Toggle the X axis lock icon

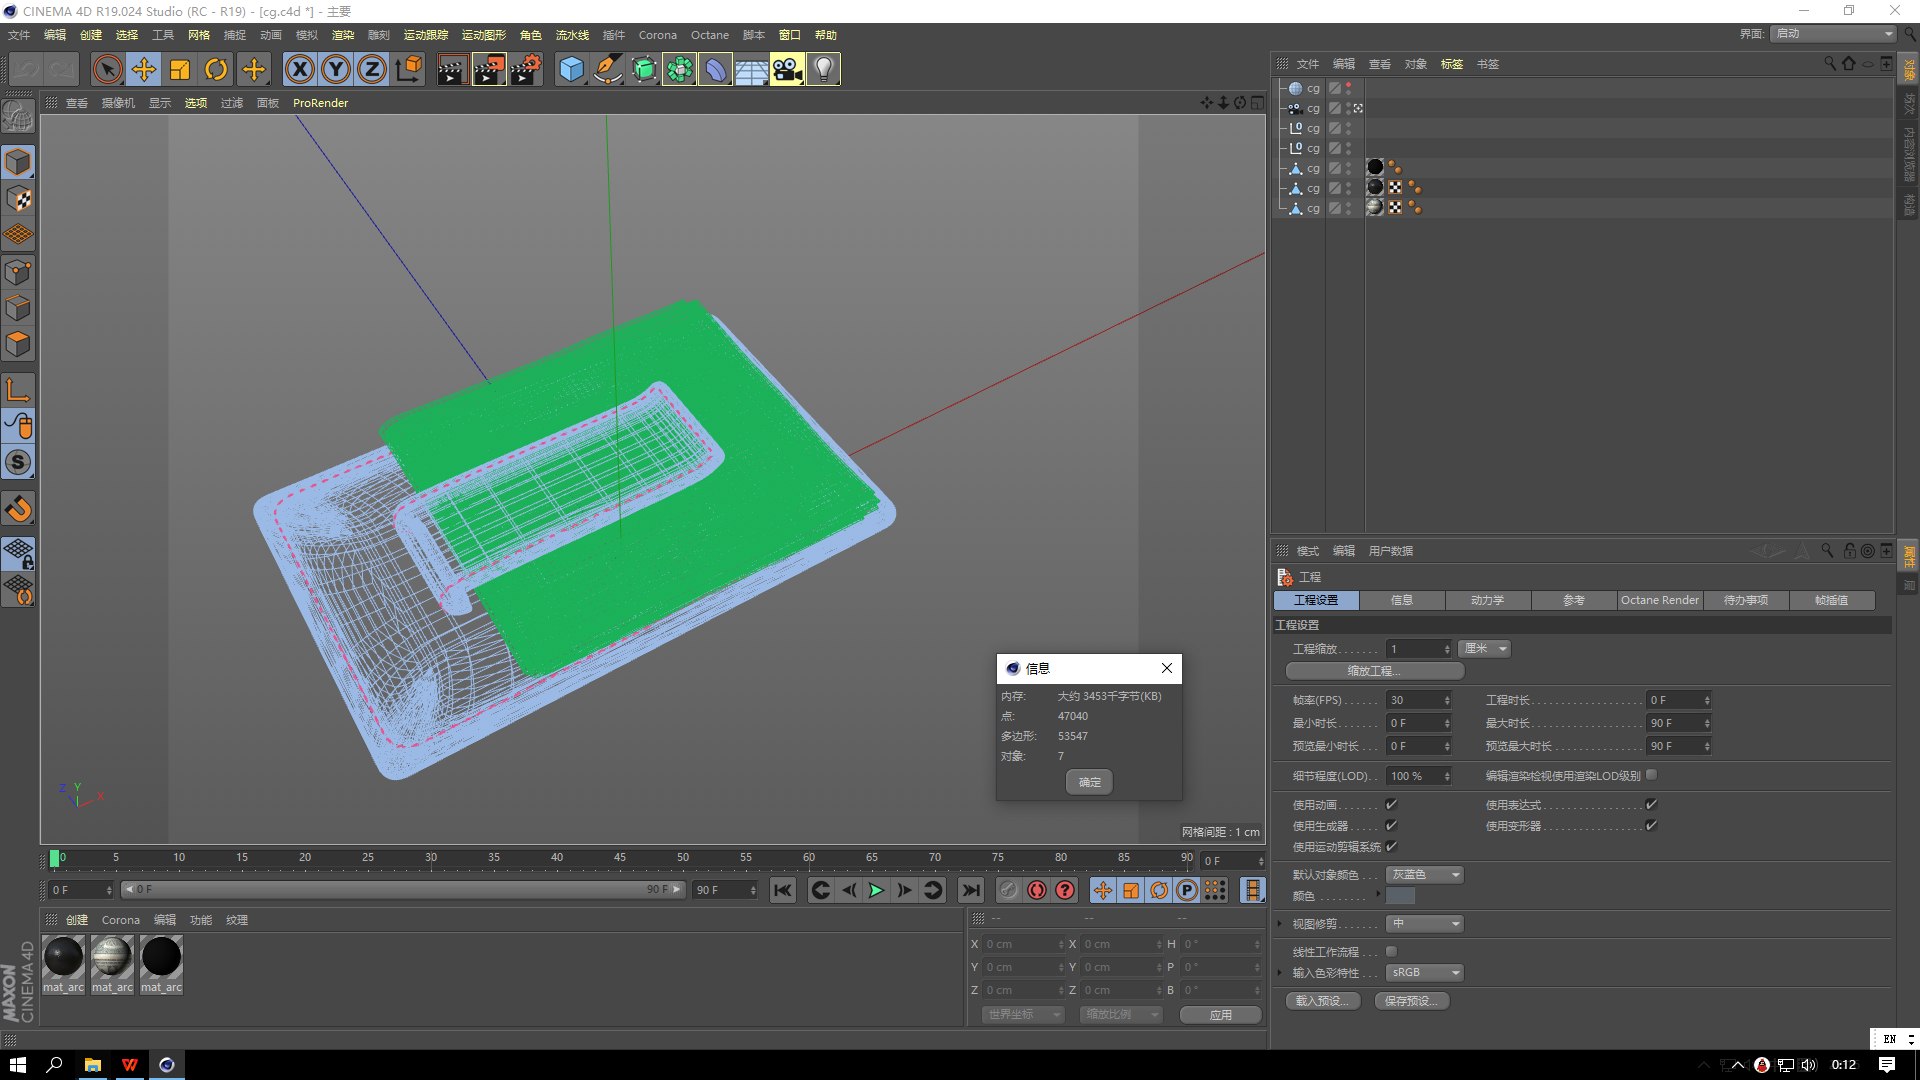click(x=299, y=70)
